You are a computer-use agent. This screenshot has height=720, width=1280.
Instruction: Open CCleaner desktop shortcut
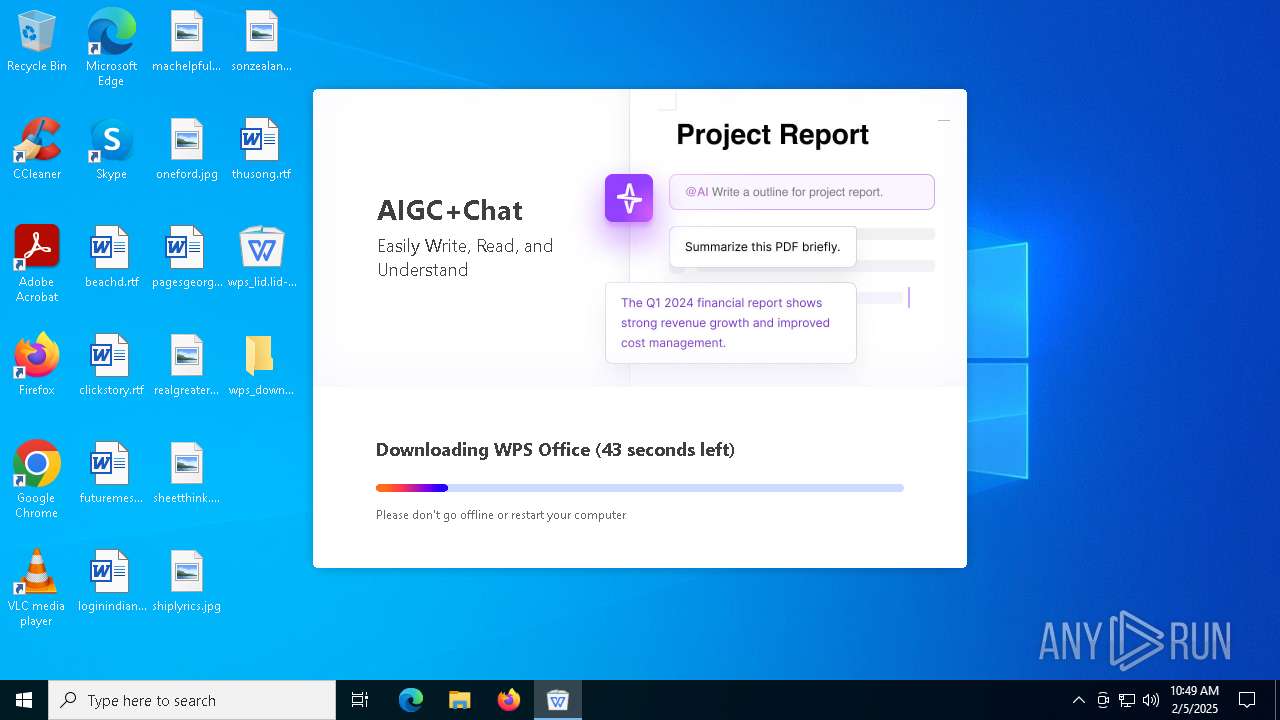37,149
